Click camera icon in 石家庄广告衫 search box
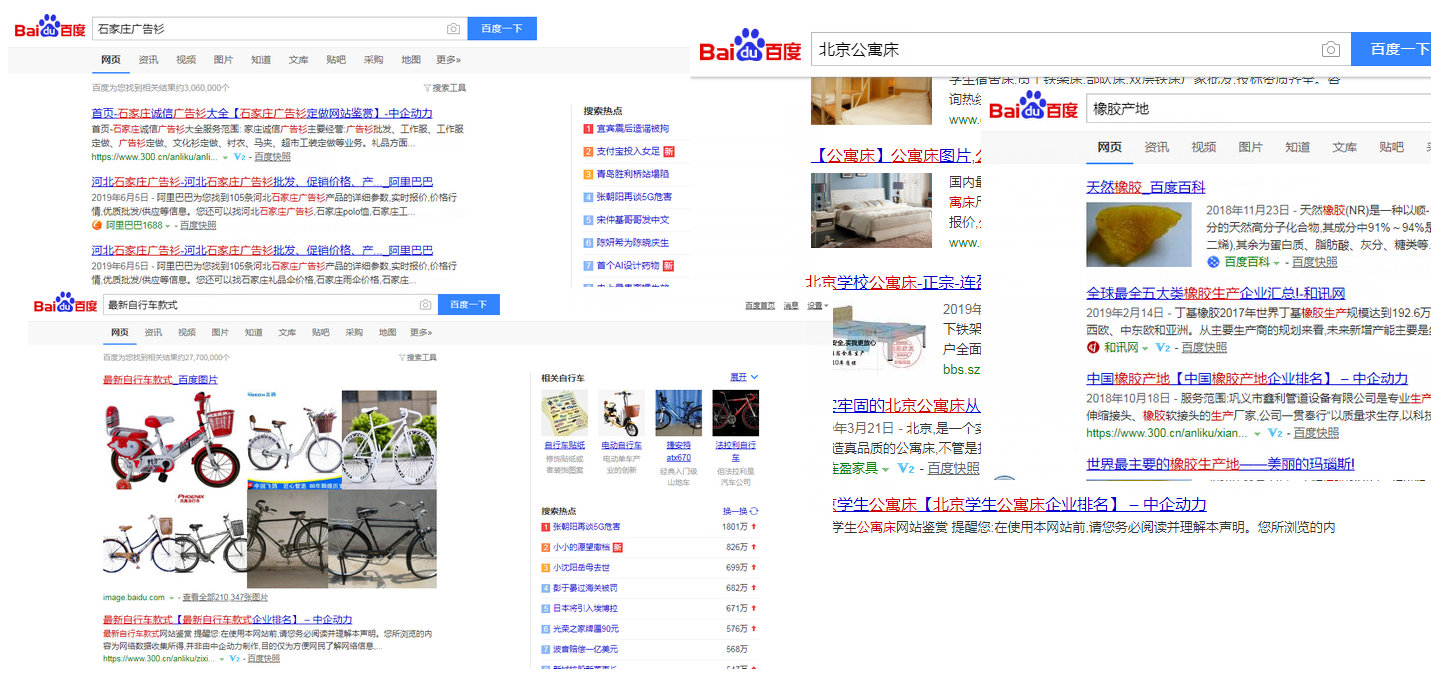This screenshot has height=676, width=1431. click(453, 29)
